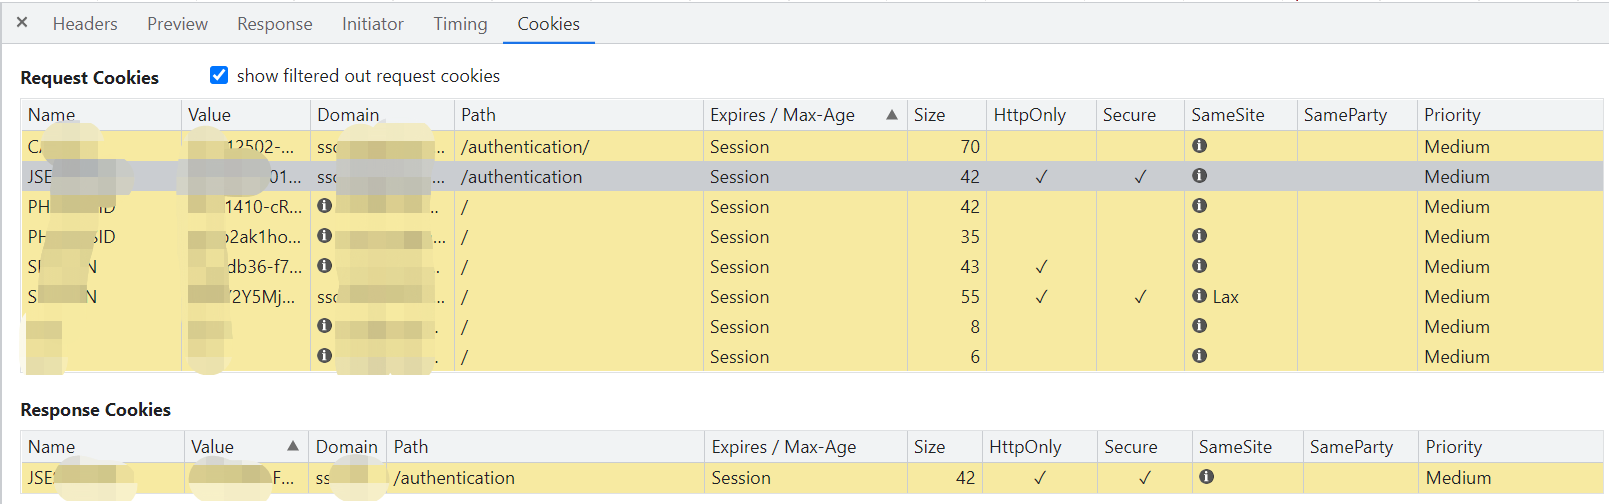The height and width of the screenshot is (504, 1609).
Task: Click SameSite info icon in size 43 row
Action: pyautogui.click(x=1199, y=266)
